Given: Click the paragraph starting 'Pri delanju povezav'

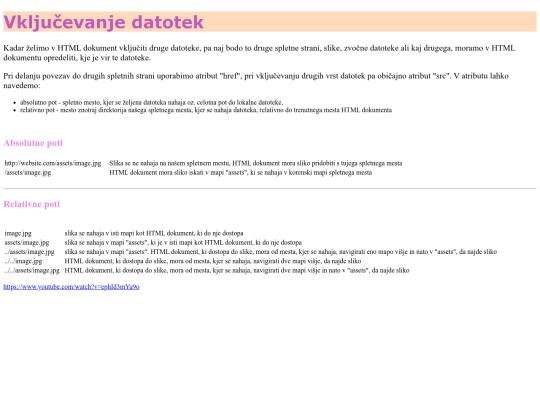Looking at the screenshot, I should (256, 81).
